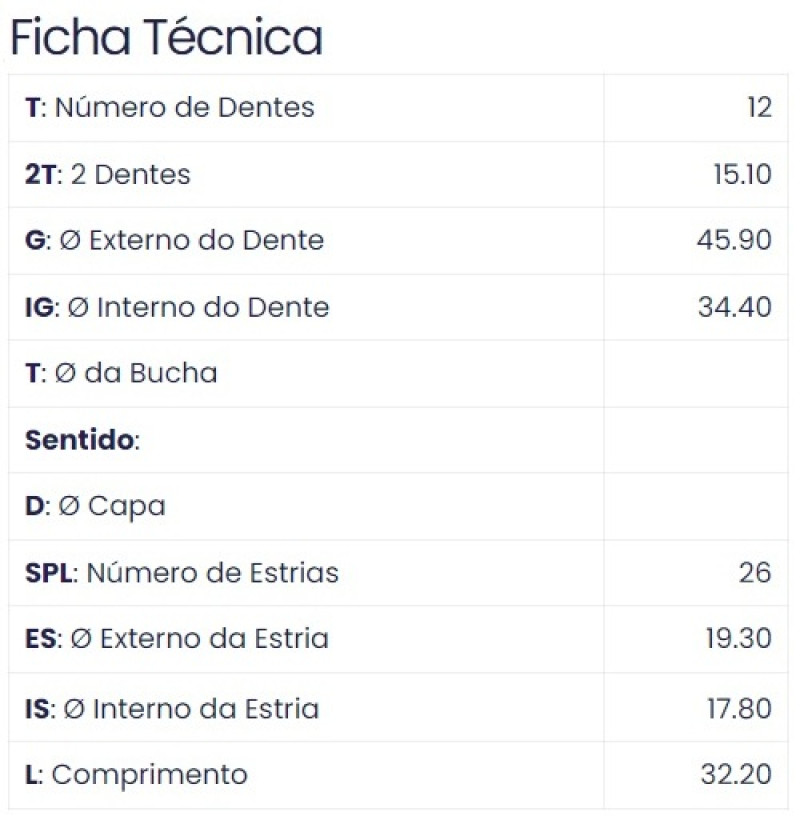Select the 2T: 2 Dentes label
Image resolution: width=800 pixels, height=816 pixels.
point(107,175)
